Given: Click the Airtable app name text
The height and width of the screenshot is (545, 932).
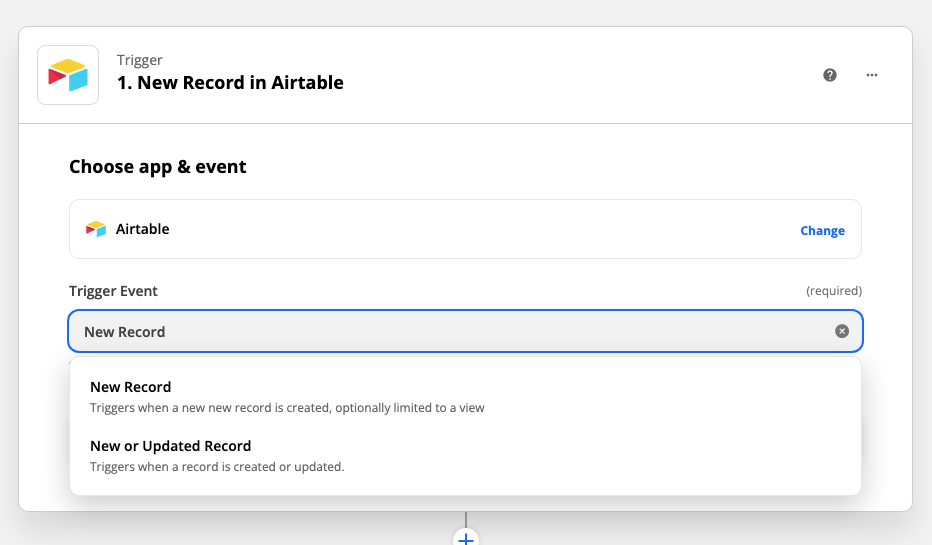Looking at the screenshot, I should tap(143, 229).
